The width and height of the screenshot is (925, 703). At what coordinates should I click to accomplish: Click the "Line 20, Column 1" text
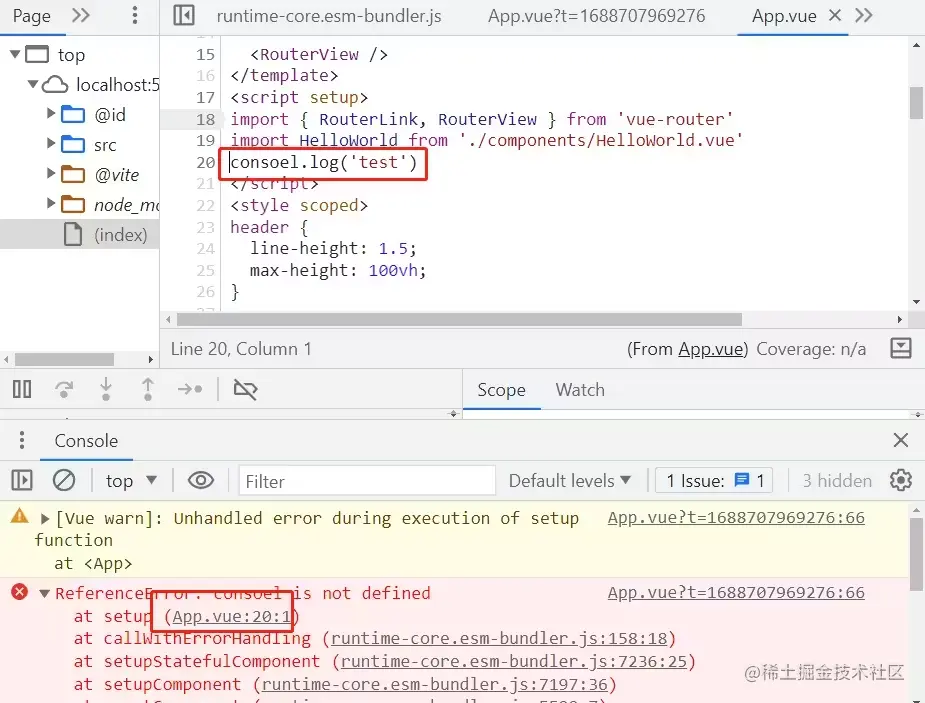241,349
